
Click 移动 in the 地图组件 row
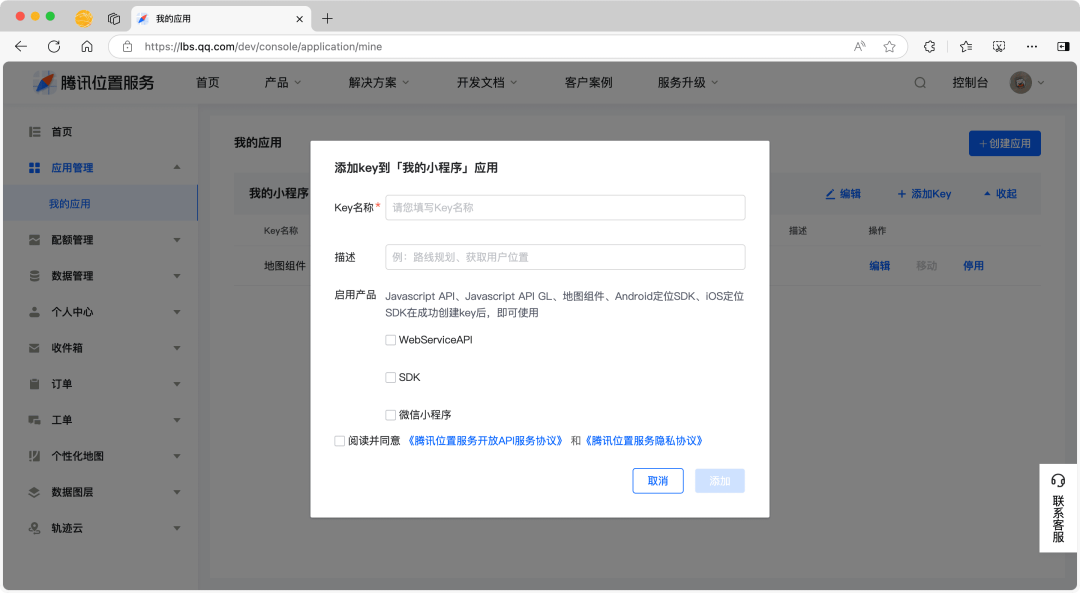pos(926,266)
